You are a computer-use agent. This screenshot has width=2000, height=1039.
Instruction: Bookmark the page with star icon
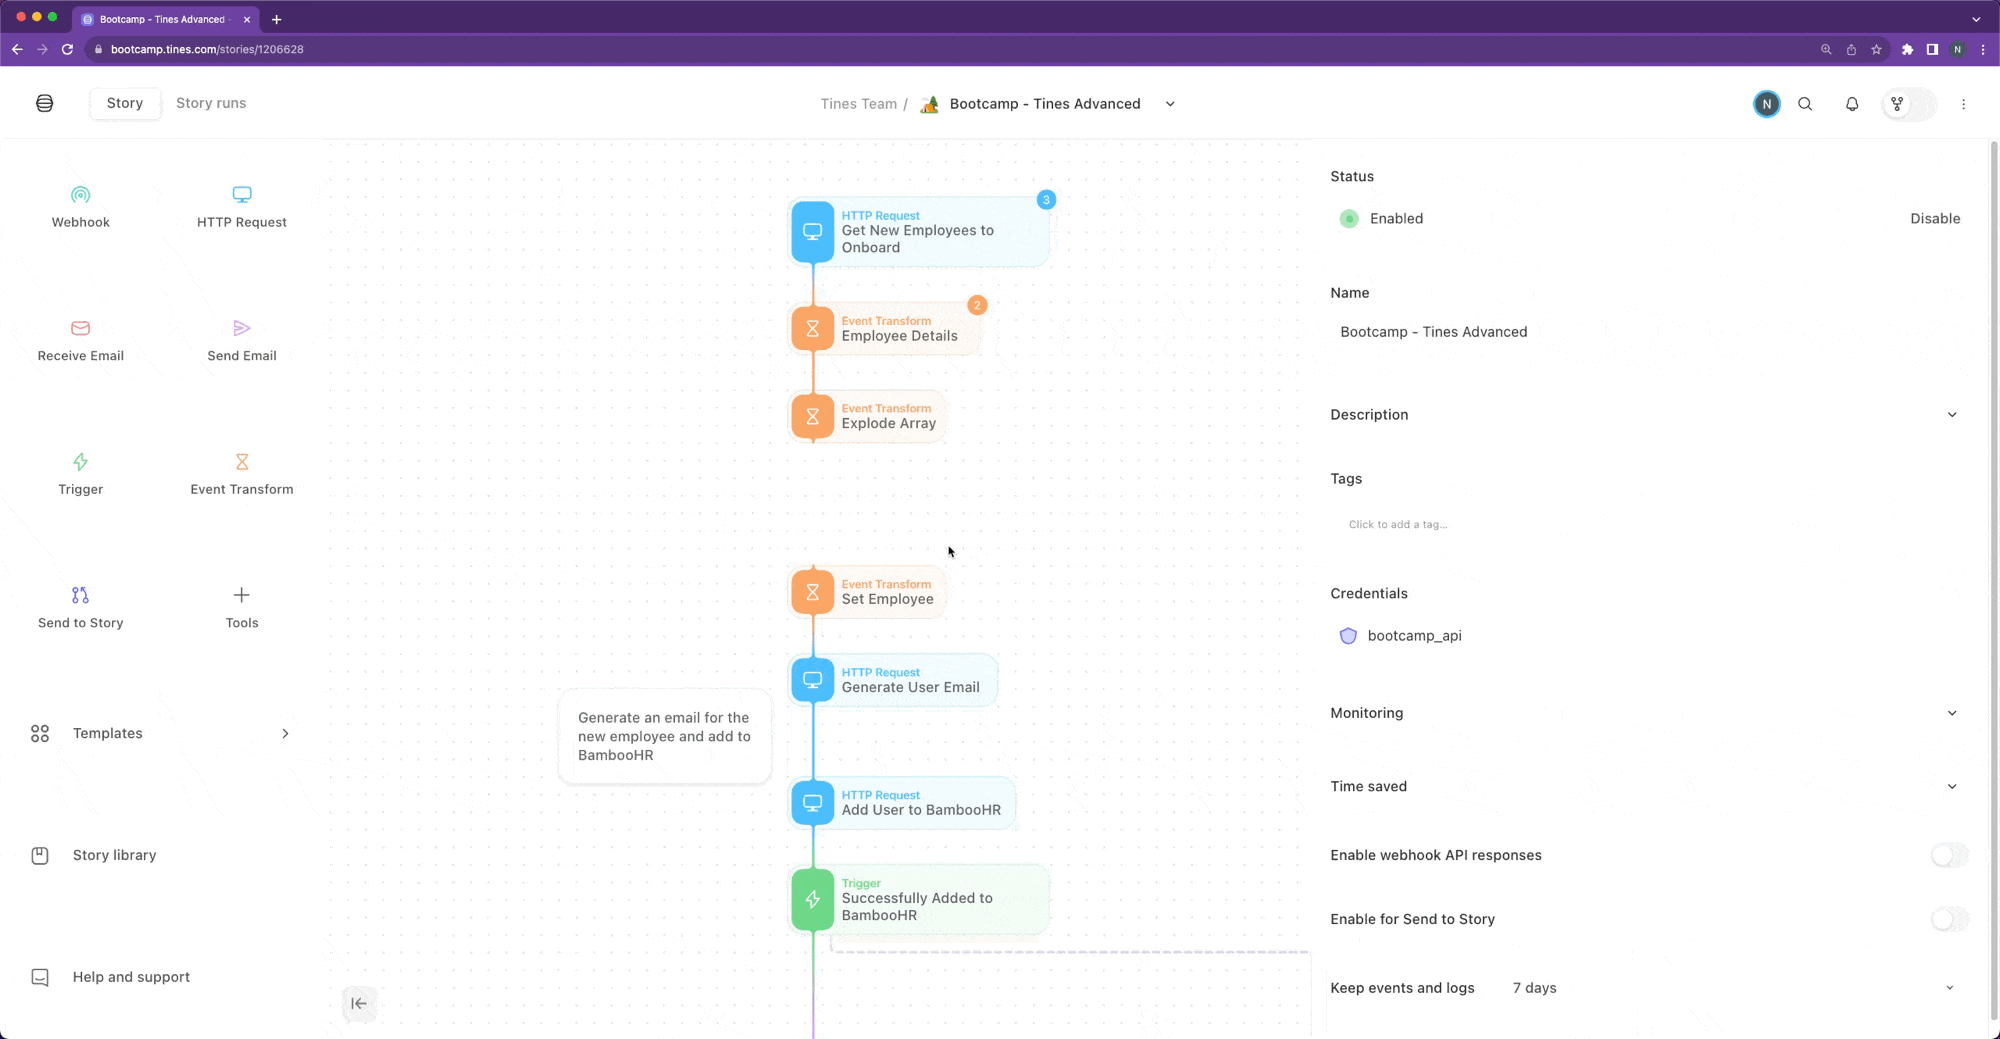pyautogui.click(x=1876, y=49)
